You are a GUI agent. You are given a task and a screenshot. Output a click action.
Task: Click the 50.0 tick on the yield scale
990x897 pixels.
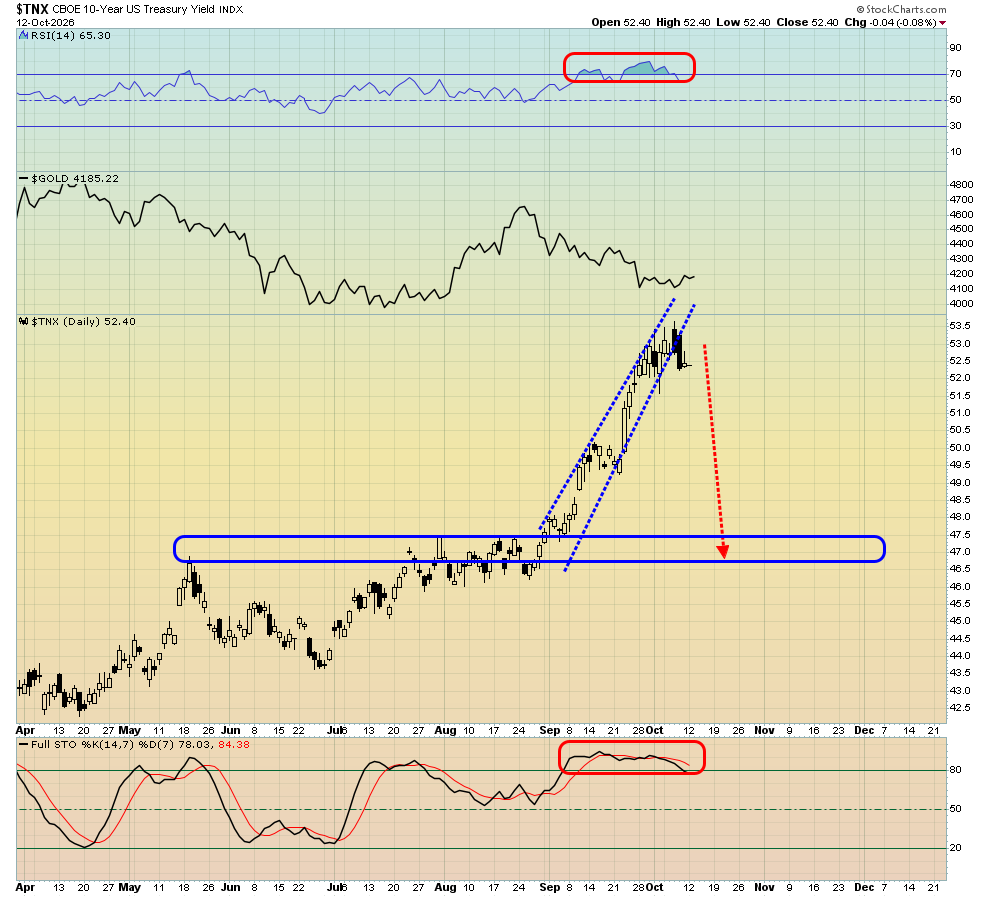click(960, 448)
